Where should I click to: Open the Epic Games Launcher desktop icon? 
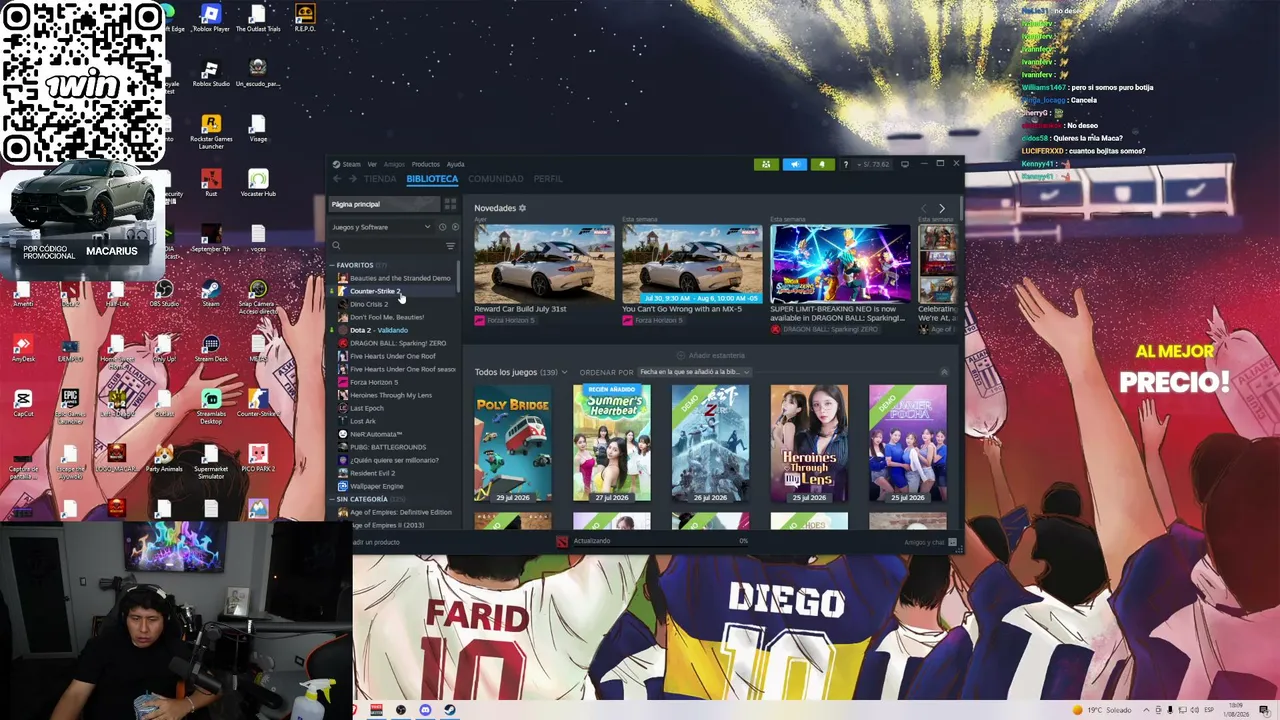tap(69, 407)
